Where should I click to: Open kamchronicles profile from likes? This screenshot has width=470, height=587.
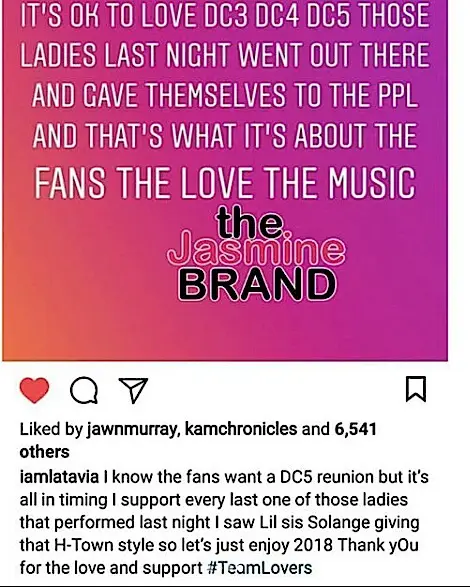click(x=241, y=429)
